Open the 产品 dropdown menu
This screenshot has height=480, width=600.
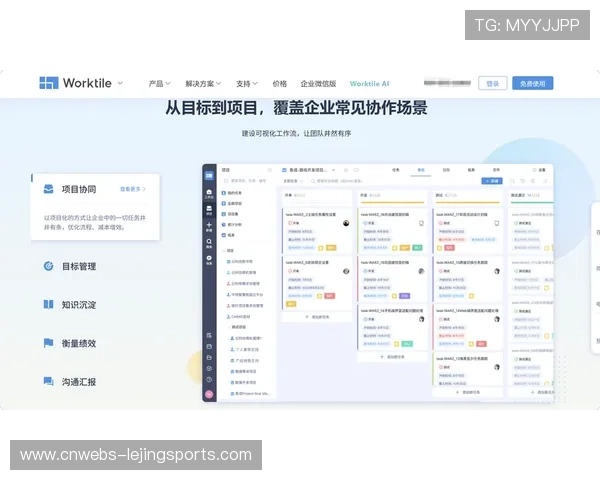[x=159, y=83]
